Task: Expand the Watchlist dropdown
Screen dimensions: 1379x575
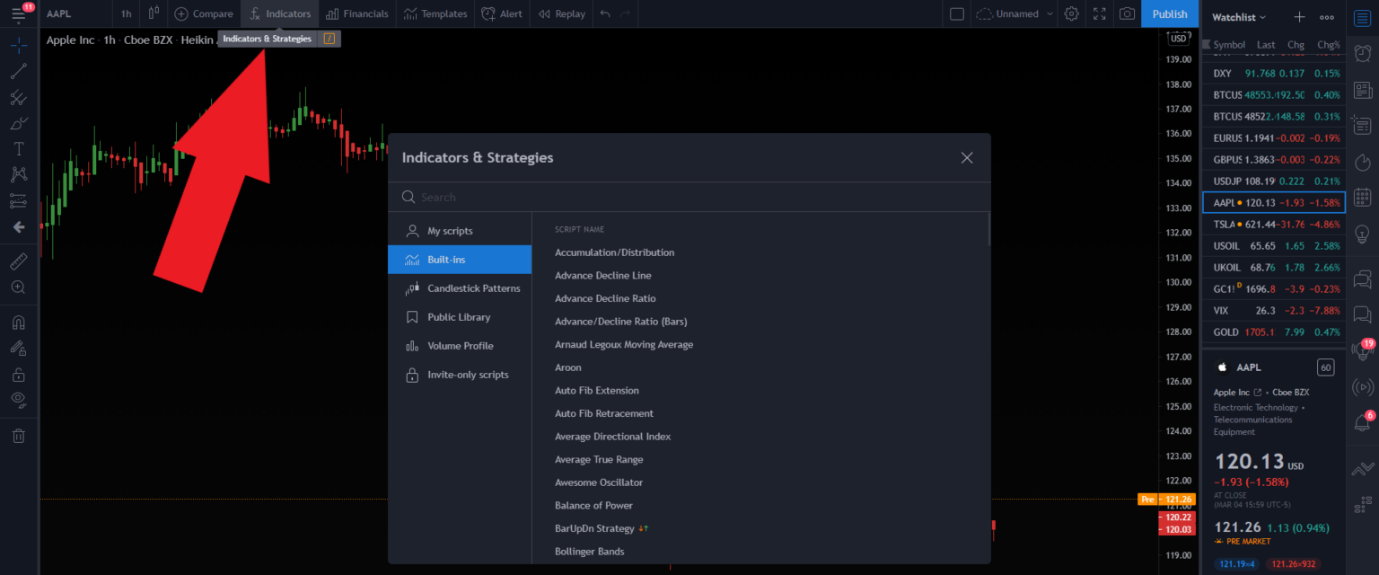Action: (x=1239, y=17)
